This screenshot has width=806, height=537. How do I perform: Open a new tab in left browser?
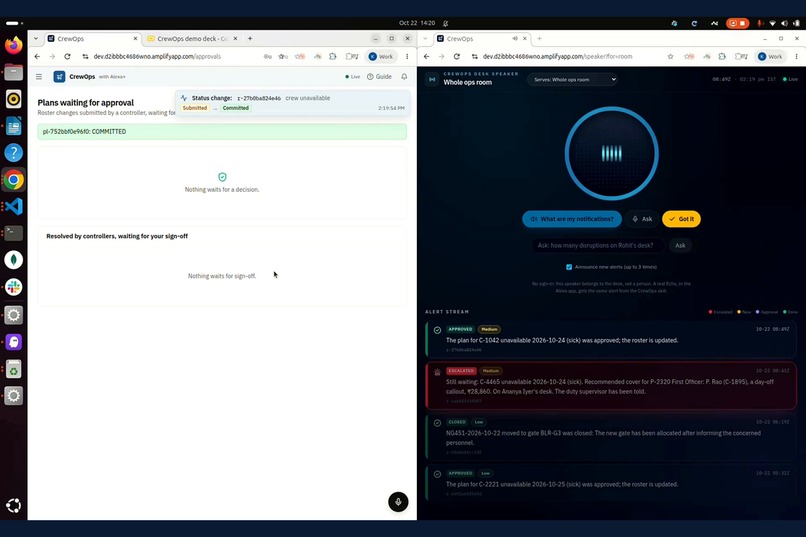click(250, 39)
